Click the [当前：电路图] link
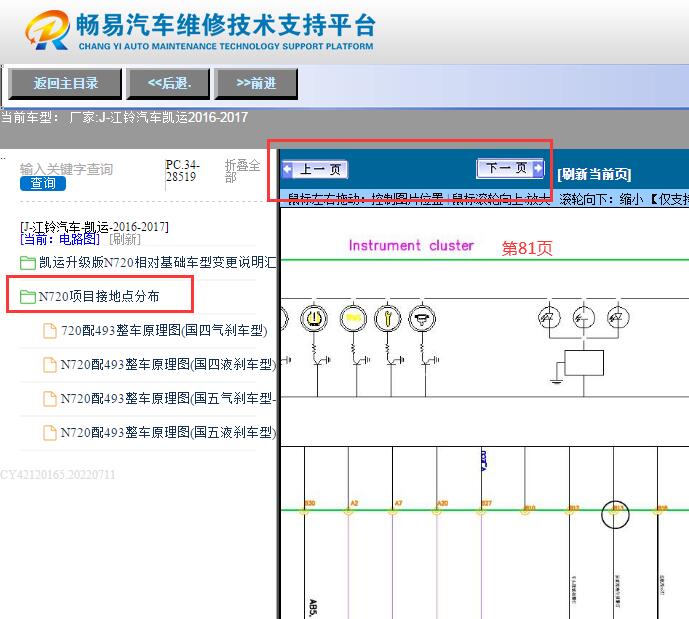Screen dimensions: 689x619 [60, 239]
